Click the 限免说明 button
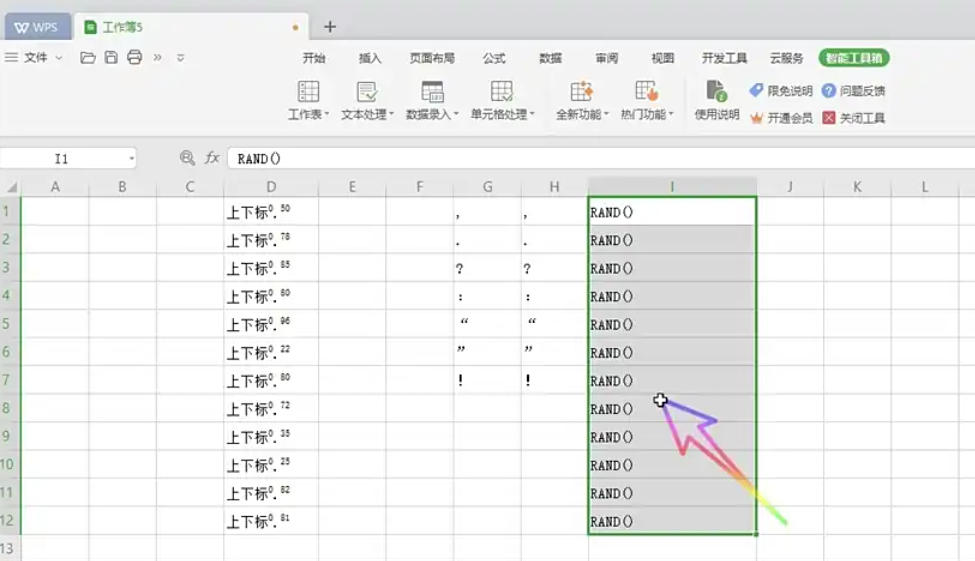 pyautogui.click(x=781, y=91)
